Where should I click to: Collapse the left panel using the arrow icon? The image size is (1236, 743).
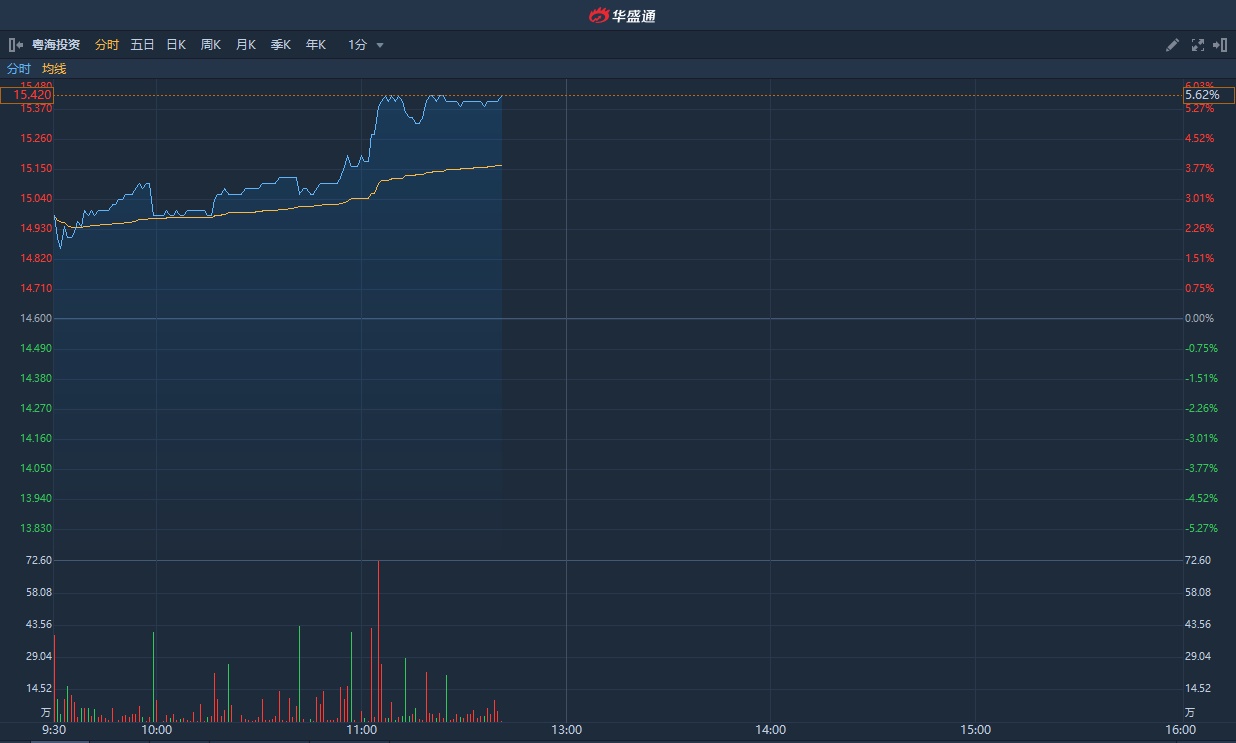click(x=15, y=45)
